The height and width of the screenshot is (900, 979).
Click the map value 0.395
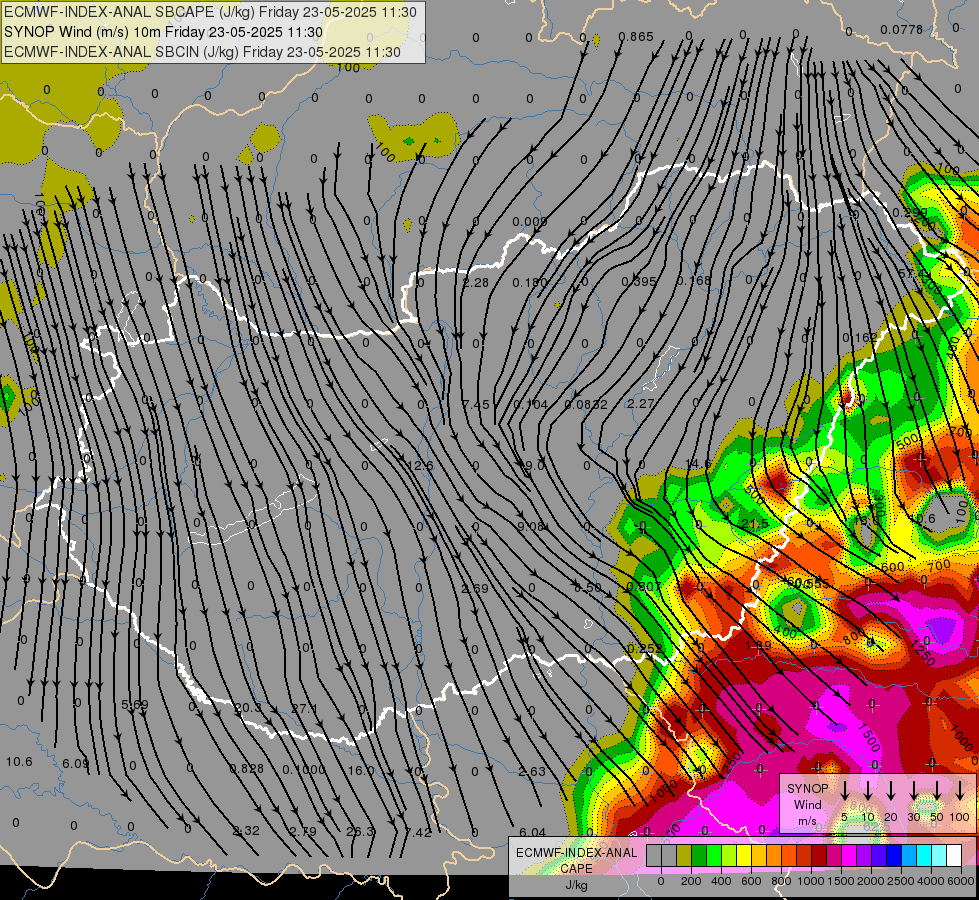coord(639,282)
